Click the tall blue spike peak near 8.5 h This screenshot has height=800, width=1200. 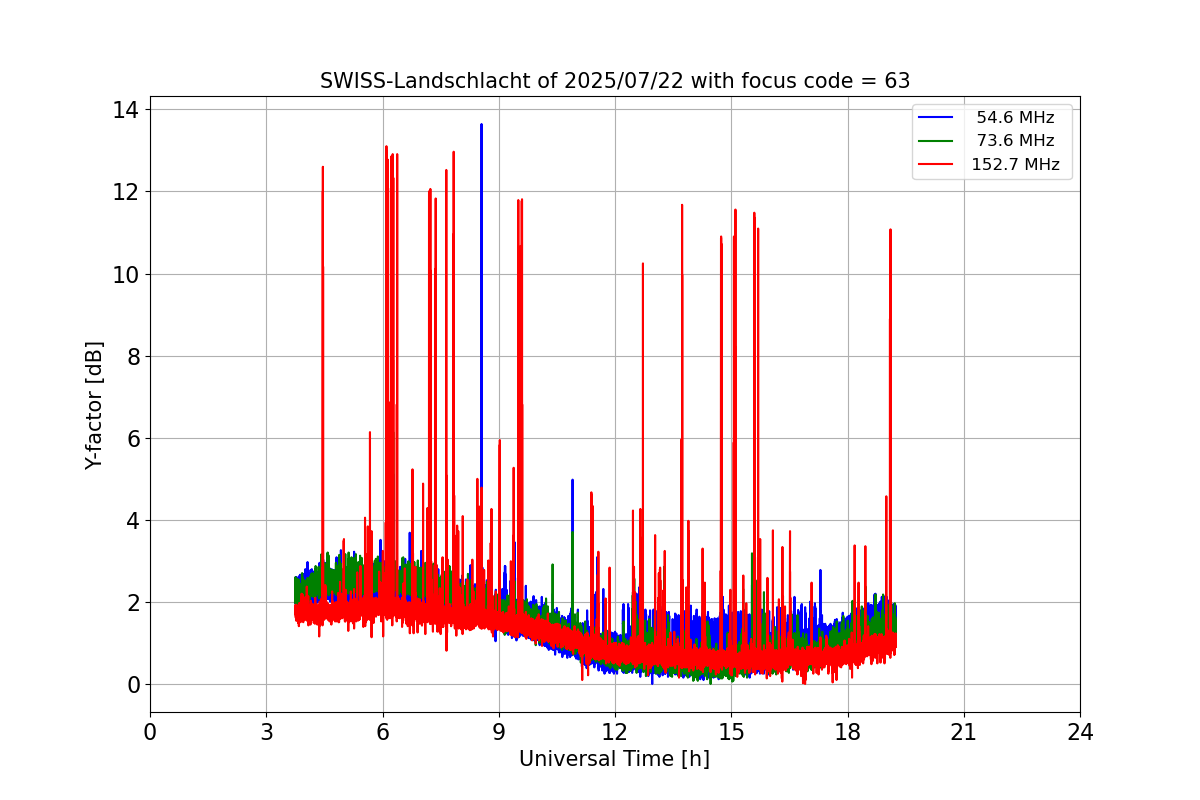[x=481, y=126]
